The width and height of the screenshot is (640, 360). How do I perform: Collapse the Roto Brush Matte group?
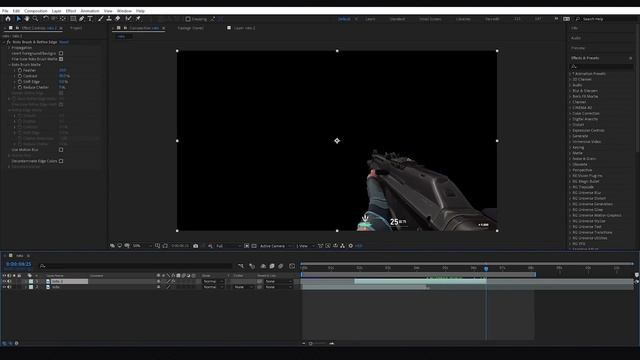coord(9,64)
